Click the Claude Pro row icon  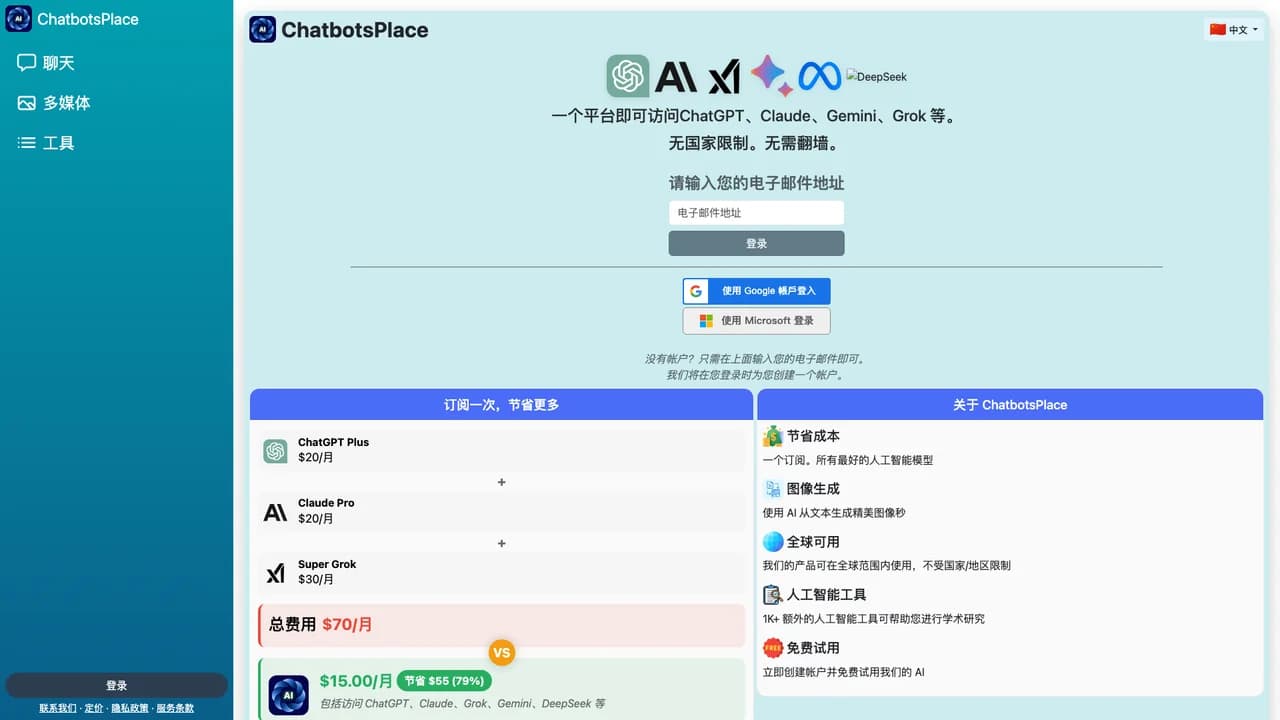(275, 512)
